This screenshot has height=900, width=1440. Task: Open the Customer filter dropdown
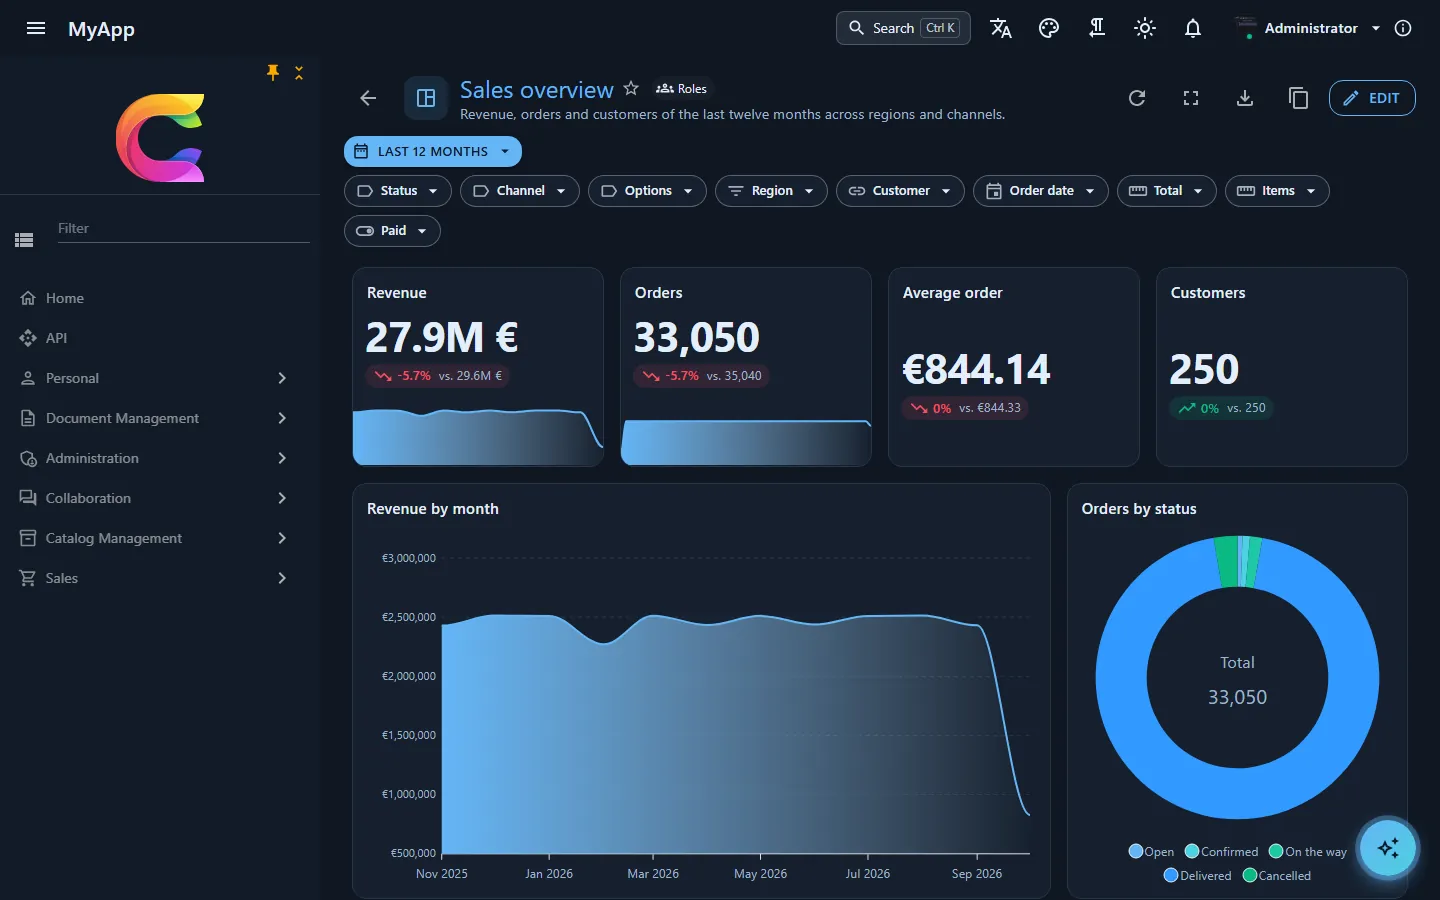click(900, 191)
